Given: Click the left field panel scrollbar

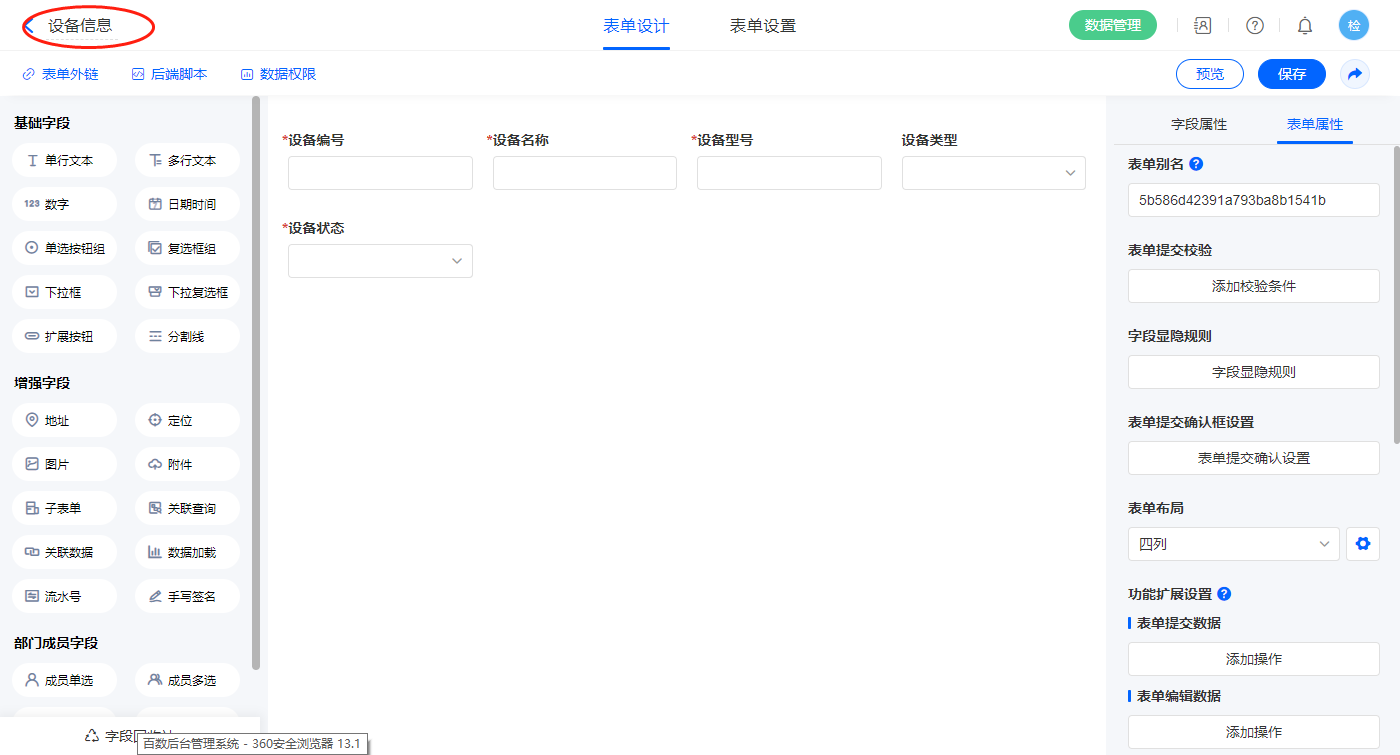Looking at the screenshot, I should (x=256, y=380).
